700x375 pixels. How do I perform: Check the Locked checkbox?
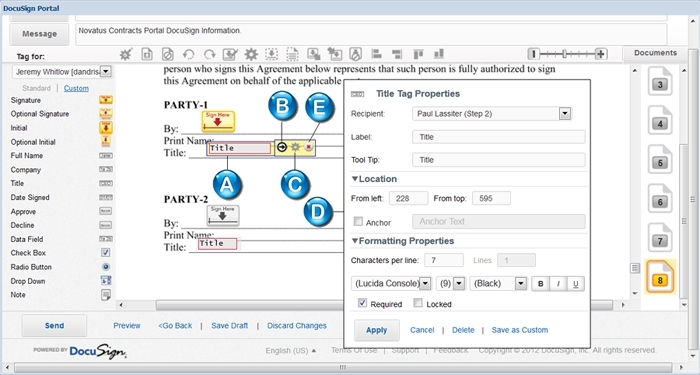tap(418, 303)
